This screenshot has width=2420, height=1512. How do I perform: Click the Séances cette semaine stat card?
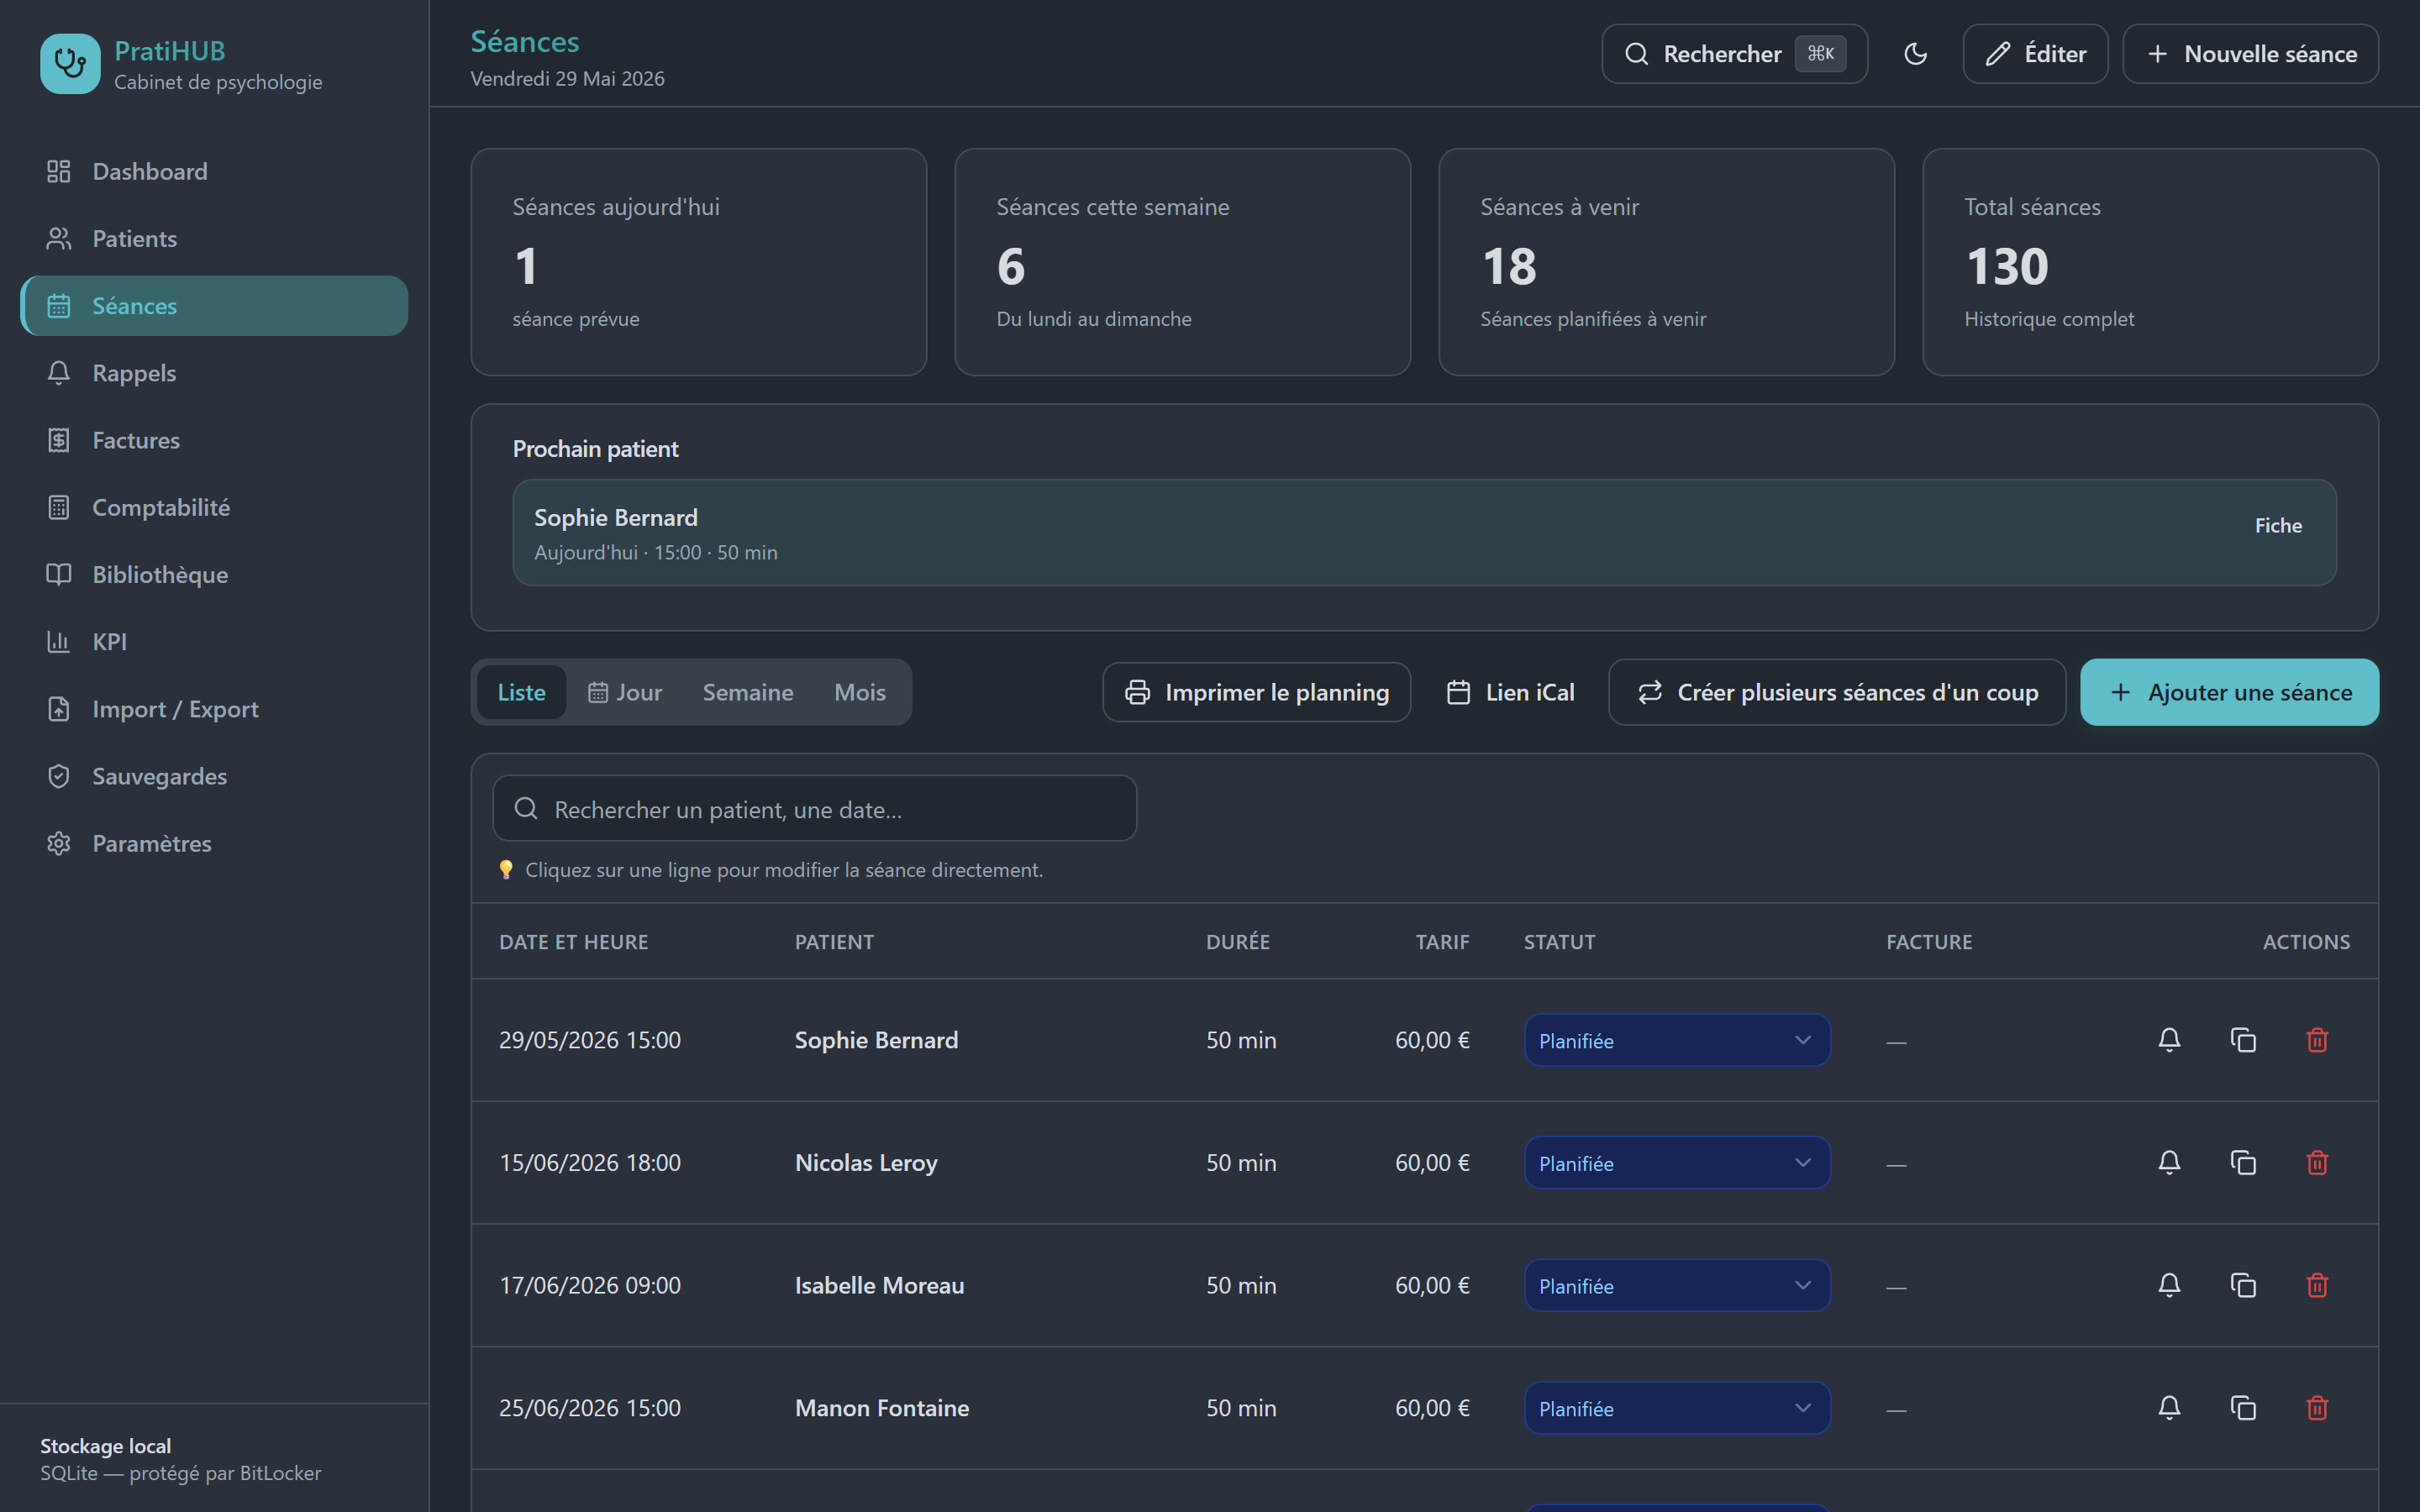(1183, 262)
